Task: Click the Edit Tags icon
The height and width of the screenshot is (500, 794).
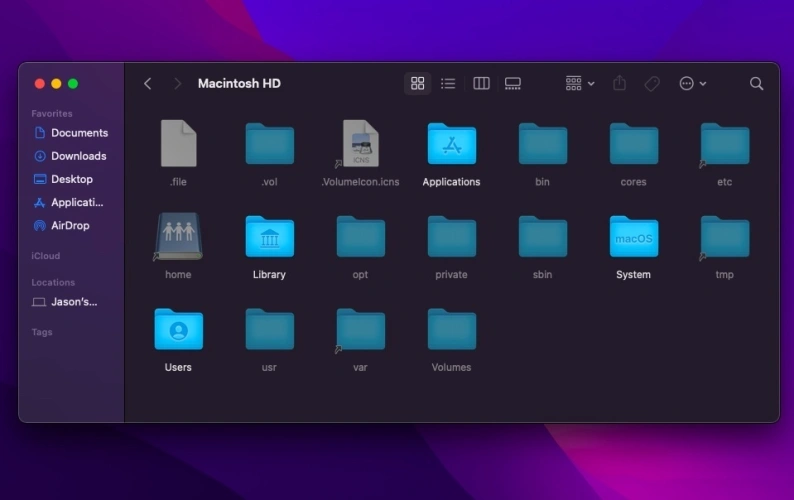Action: click(x=652, y=84)
